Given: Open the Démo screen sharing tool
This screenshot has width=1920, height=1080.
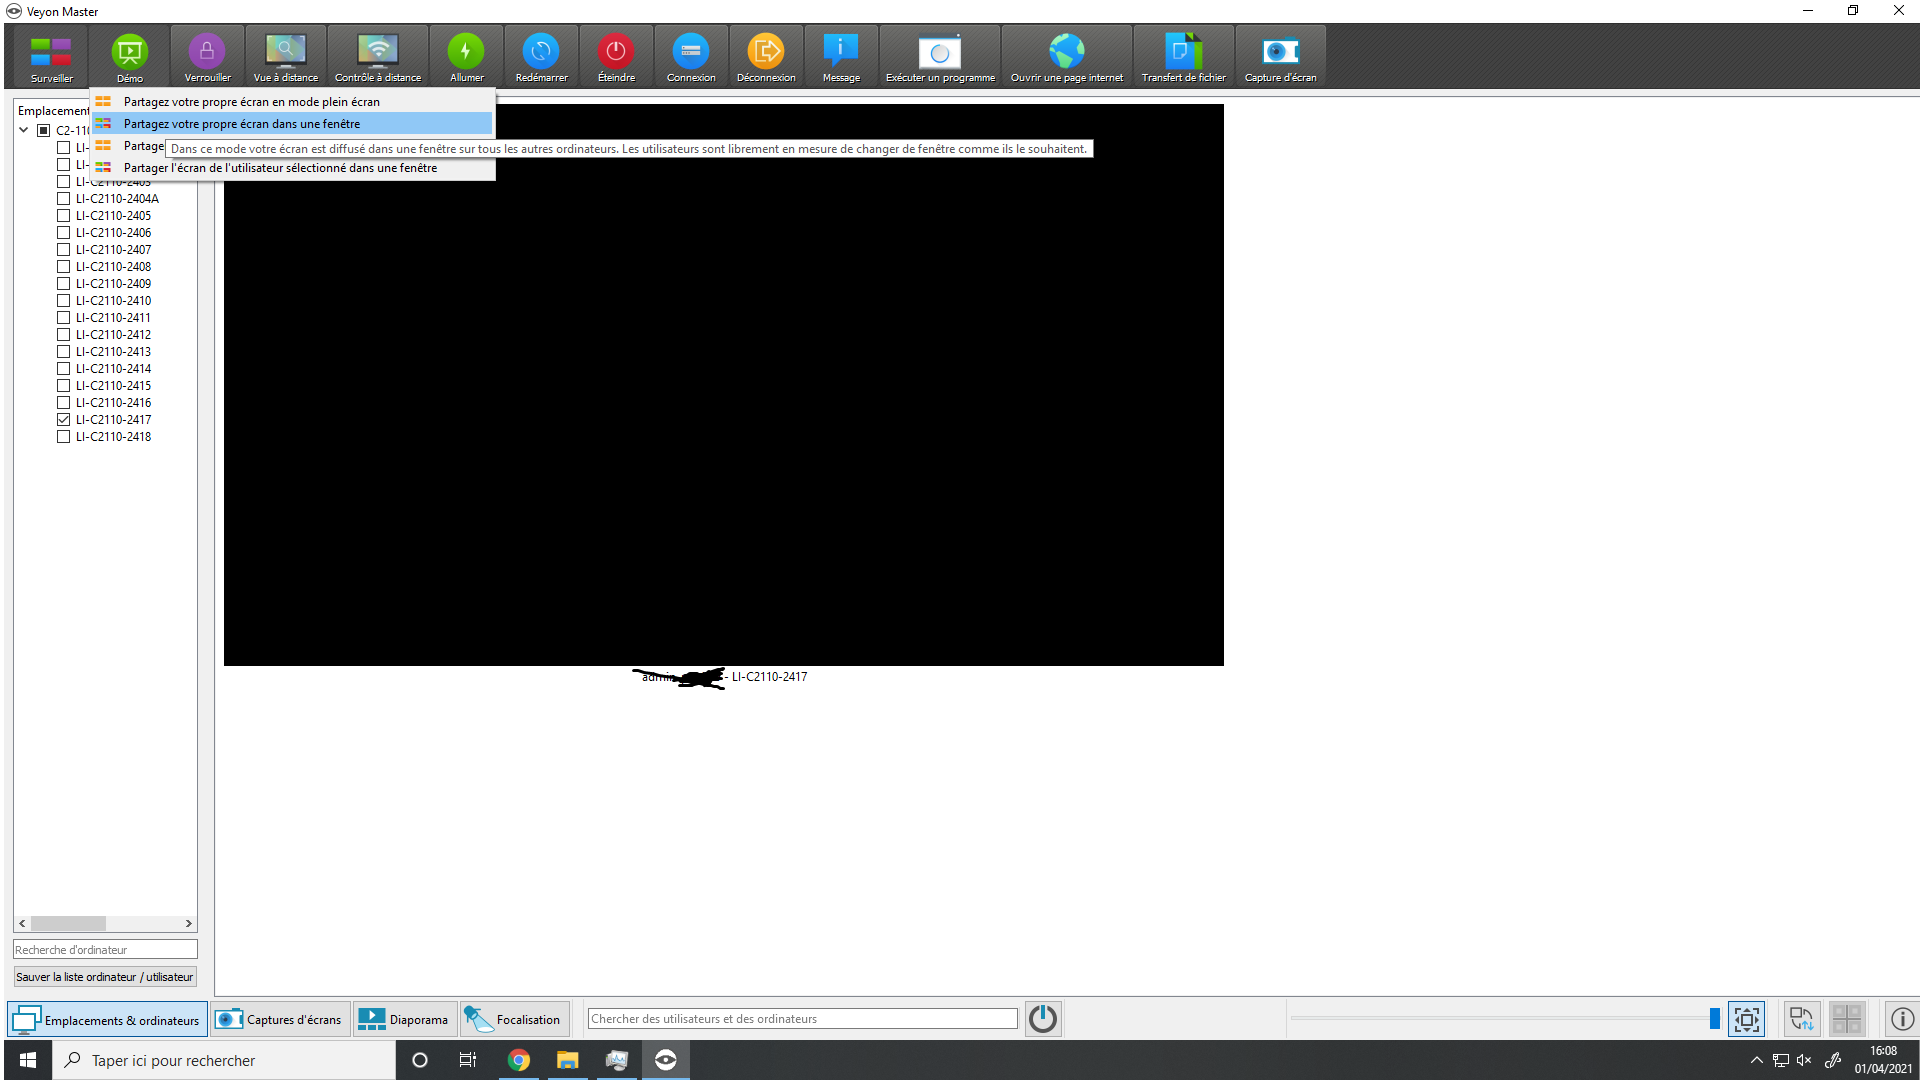Looking at the screenshot, I should click(x=130, y=57).
